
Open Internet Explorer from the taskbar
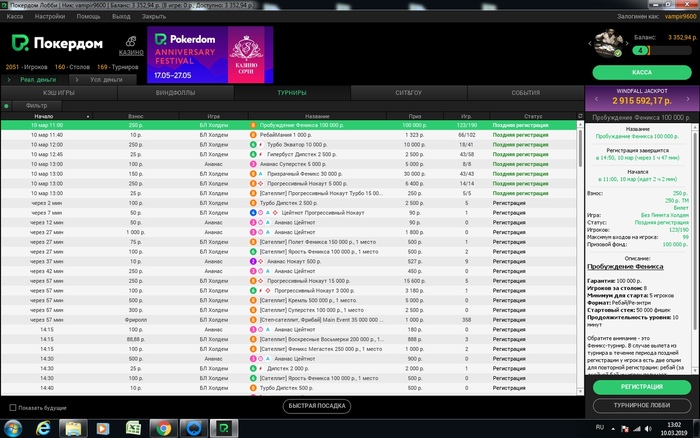43,429
